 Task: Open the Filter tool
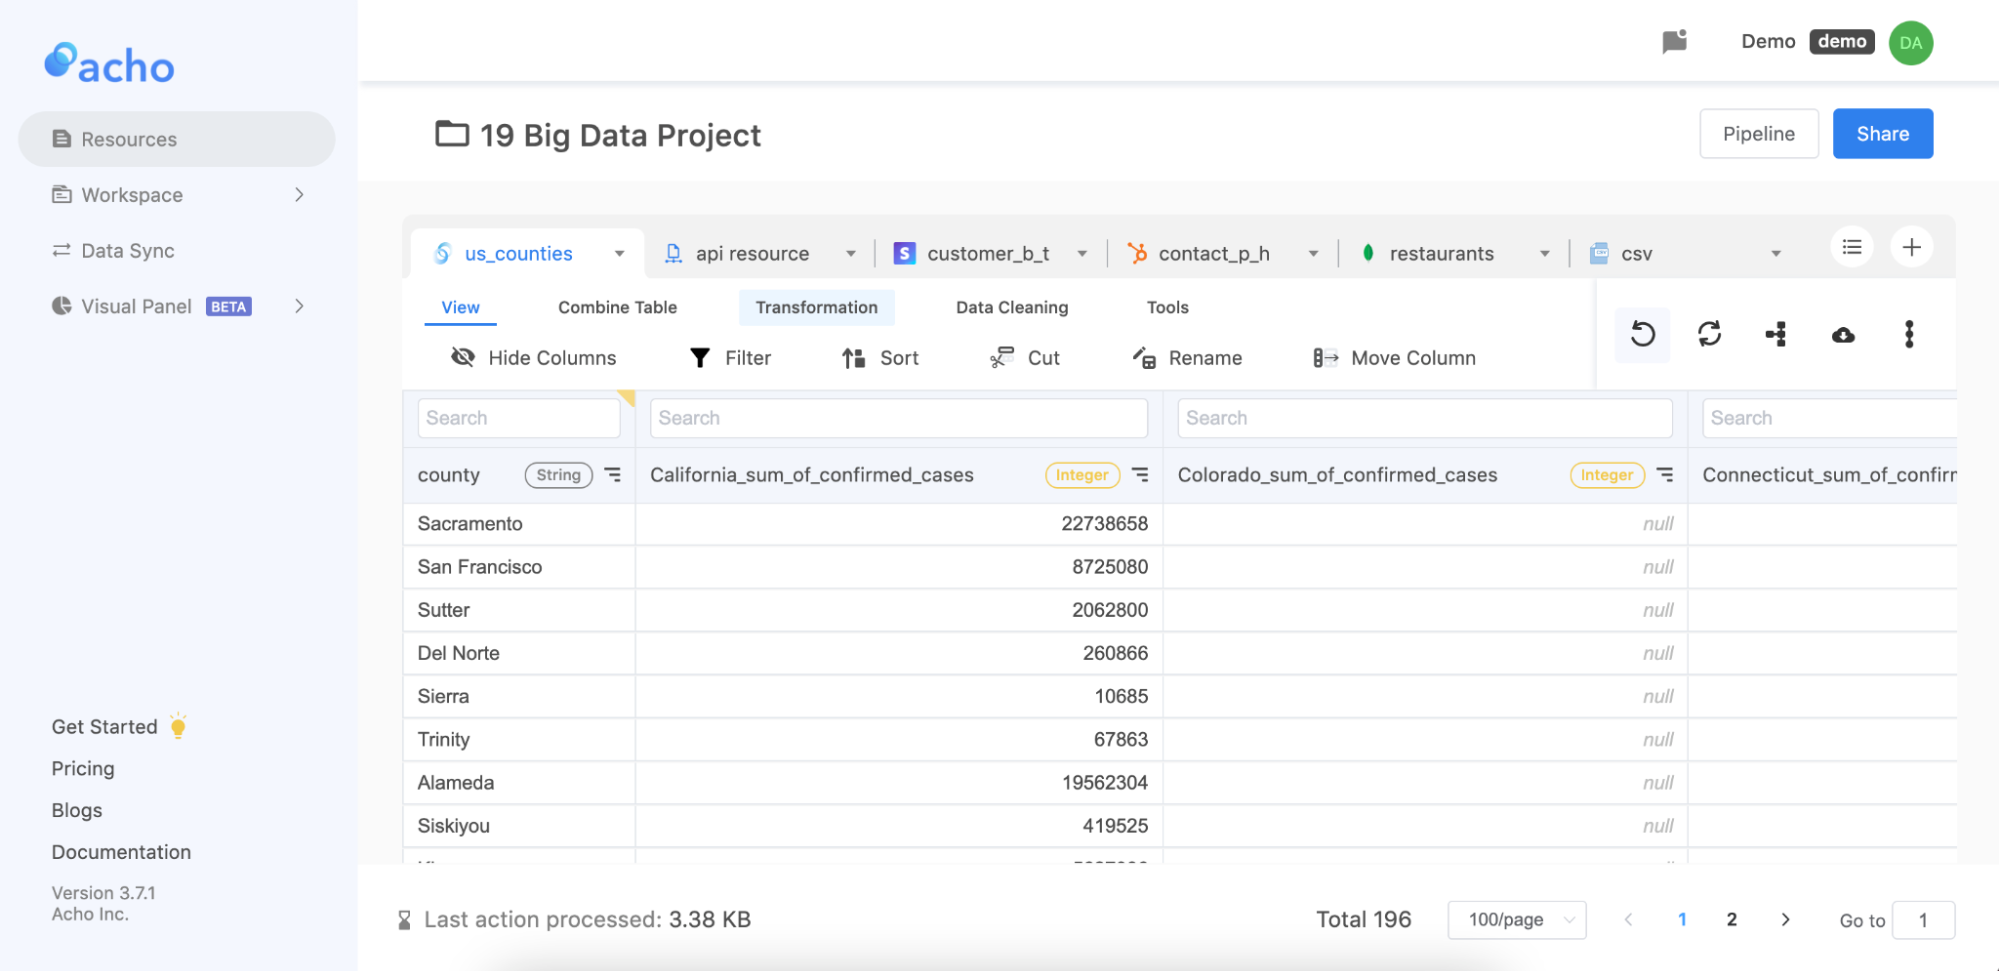click(x=730, y=357)
